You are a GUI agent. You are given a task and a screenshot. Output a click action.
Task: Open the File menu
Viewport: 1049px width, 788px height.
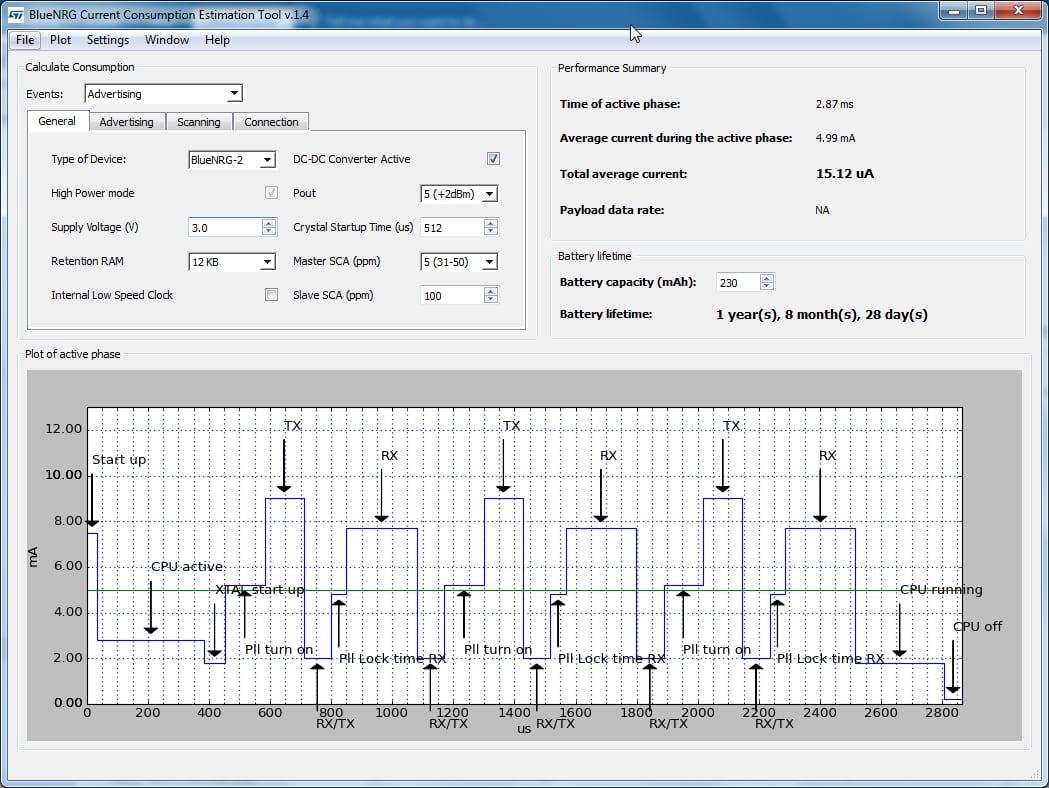pos(25,40)
